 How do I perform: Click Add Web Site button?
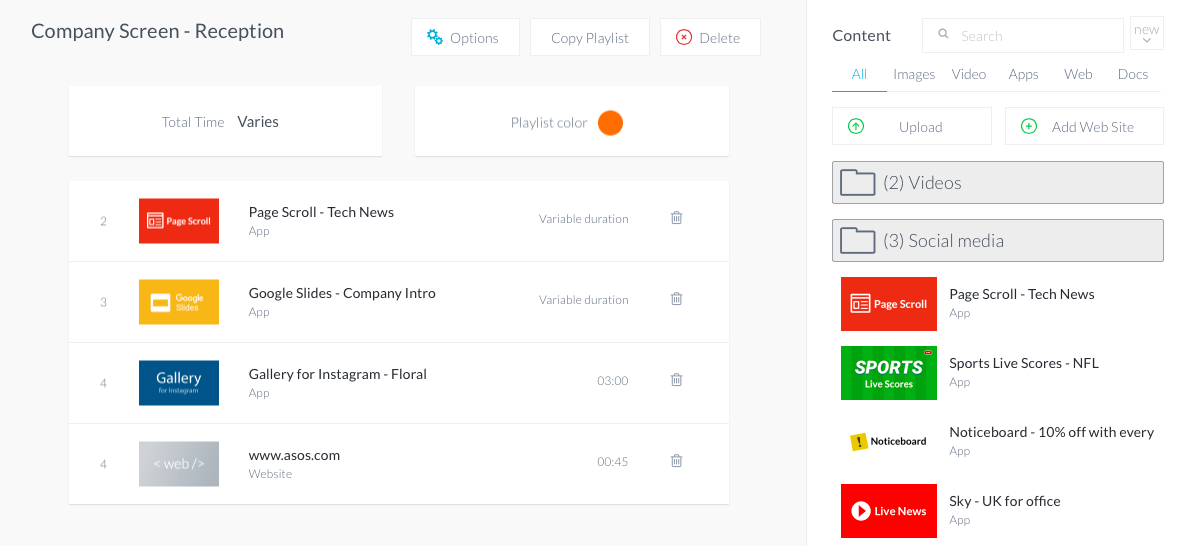1084,126
